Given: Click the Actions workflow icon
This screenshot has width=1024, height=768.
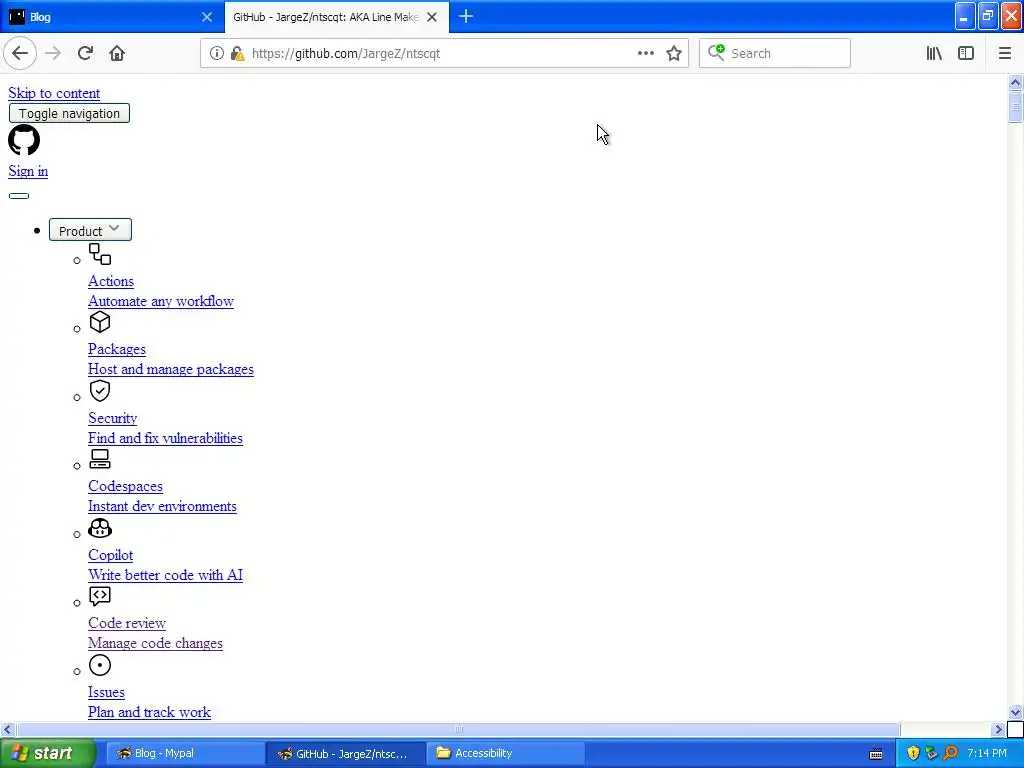Looking at the screenshot, I should click(x=100, y=254).
